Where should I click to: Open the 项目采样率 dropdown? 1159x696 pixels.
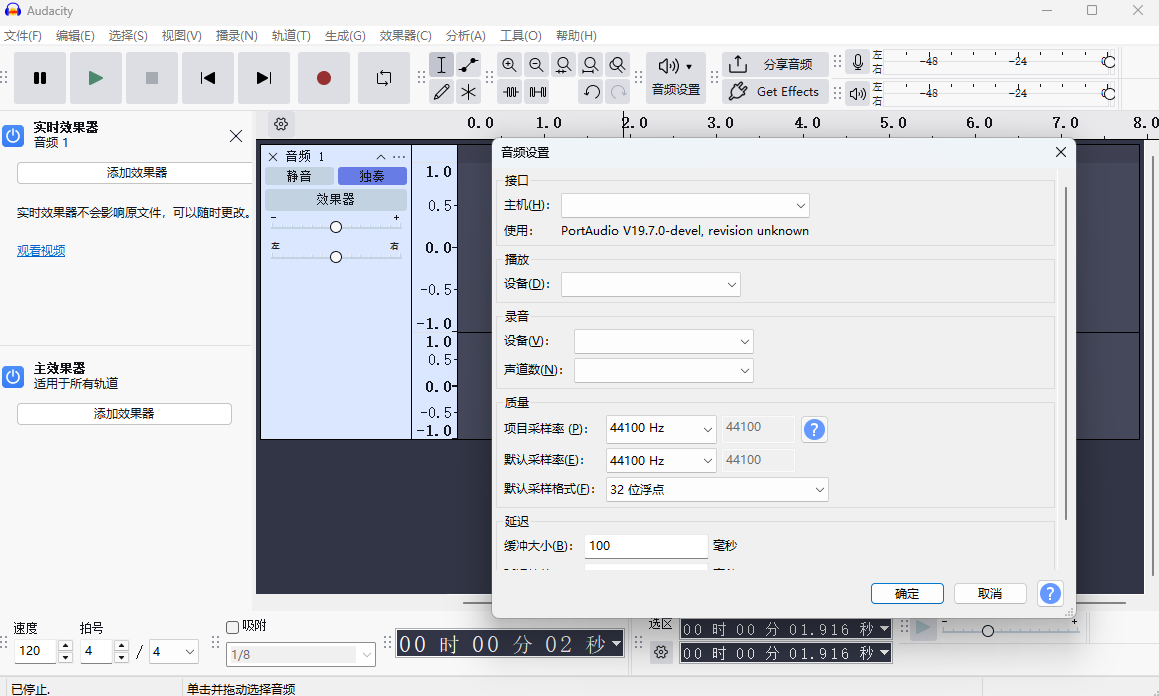click(661, 428)
